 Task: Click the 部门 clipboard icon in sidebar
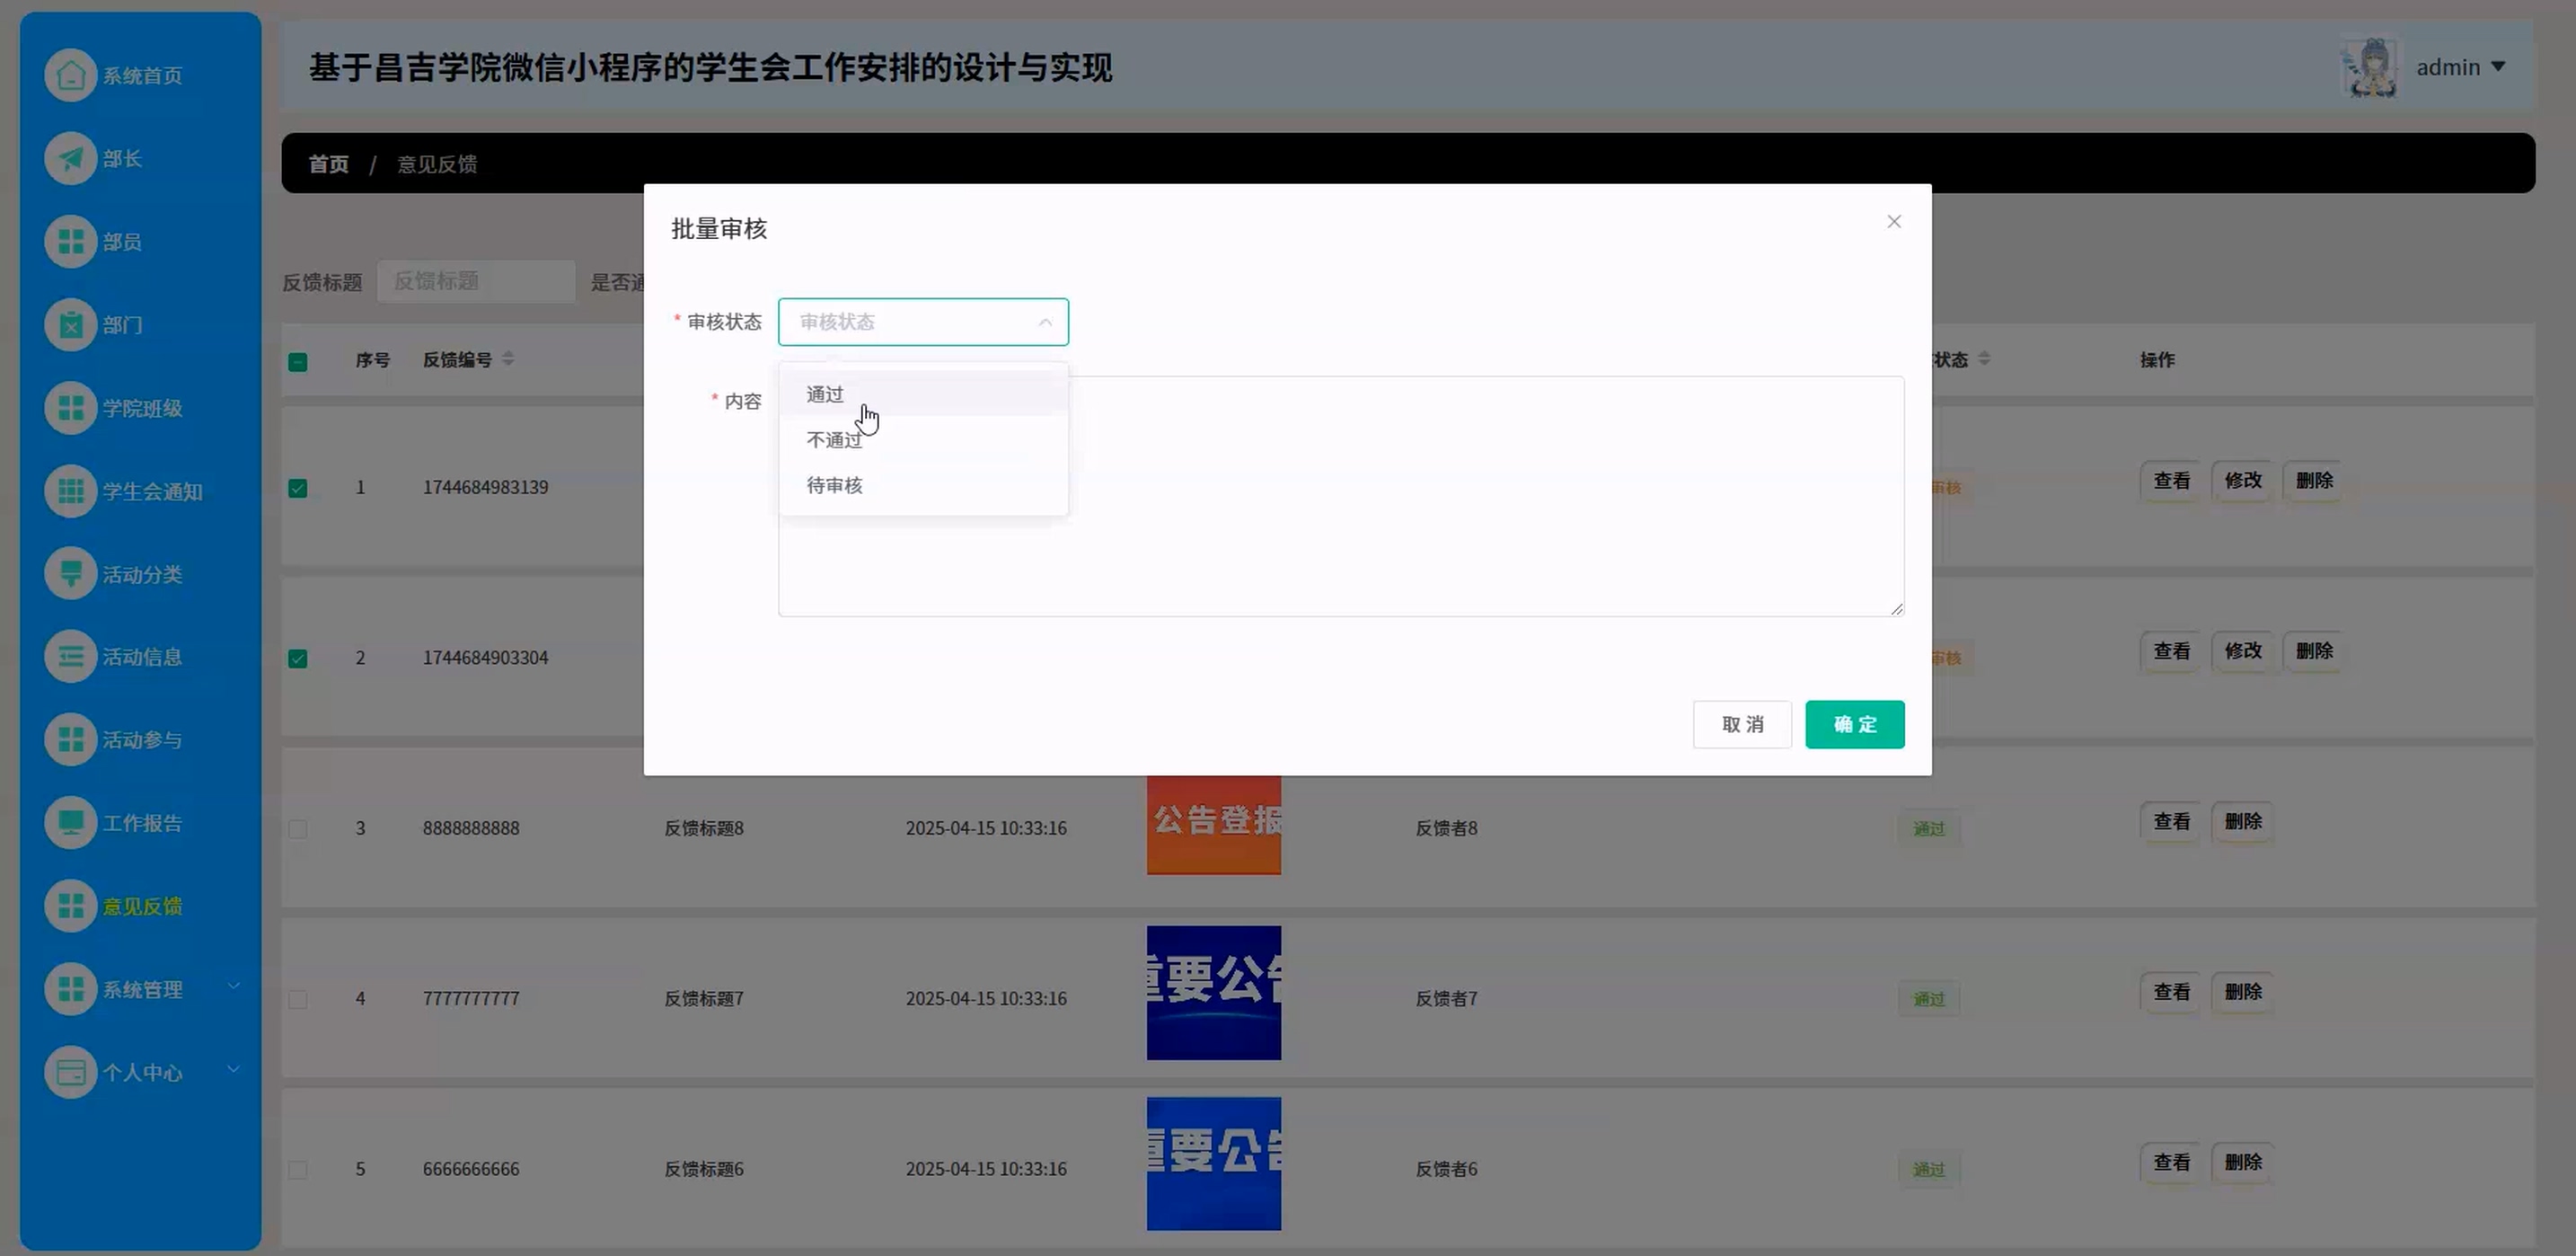pyautogui.click(x=70, y=325)
